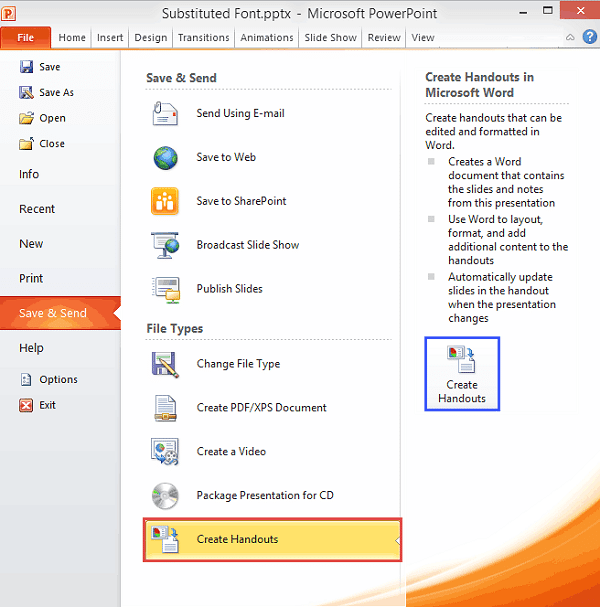Click the red Exit icon
Viewport: 600px width, 607px height.
26,405
